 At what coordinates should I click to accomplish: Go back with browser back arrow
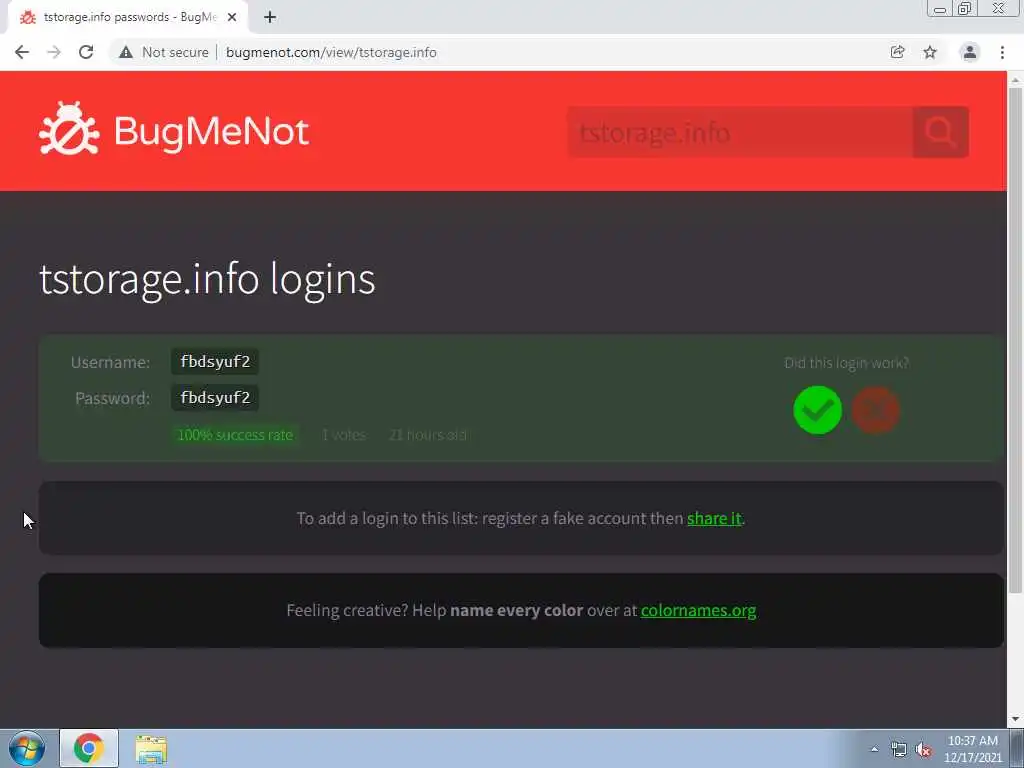tap(22, 52)
